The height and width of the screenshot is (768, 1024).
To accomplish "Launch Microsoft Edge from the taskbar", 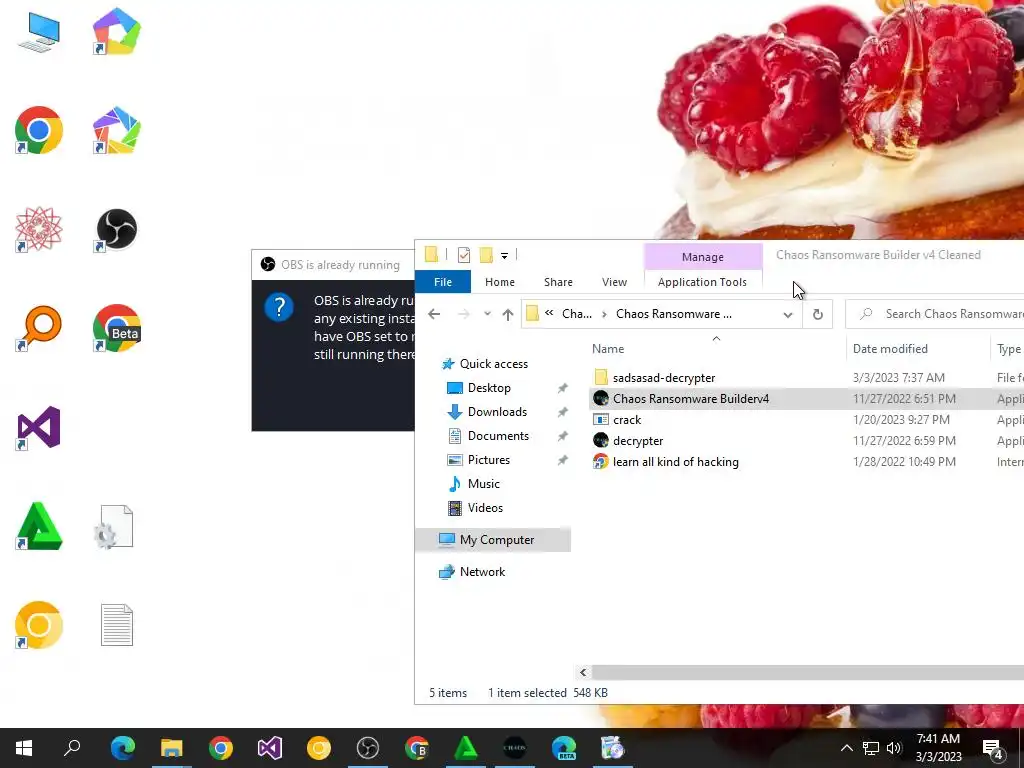I will tap(122, 748).
